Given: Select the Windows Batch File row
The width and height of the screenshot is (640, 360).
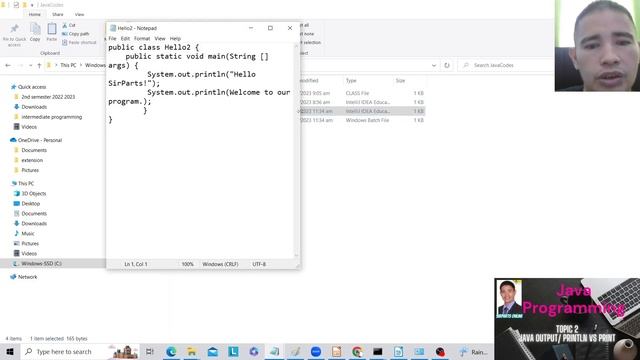Looking at the screenshot, I should [x=362, y=120].
